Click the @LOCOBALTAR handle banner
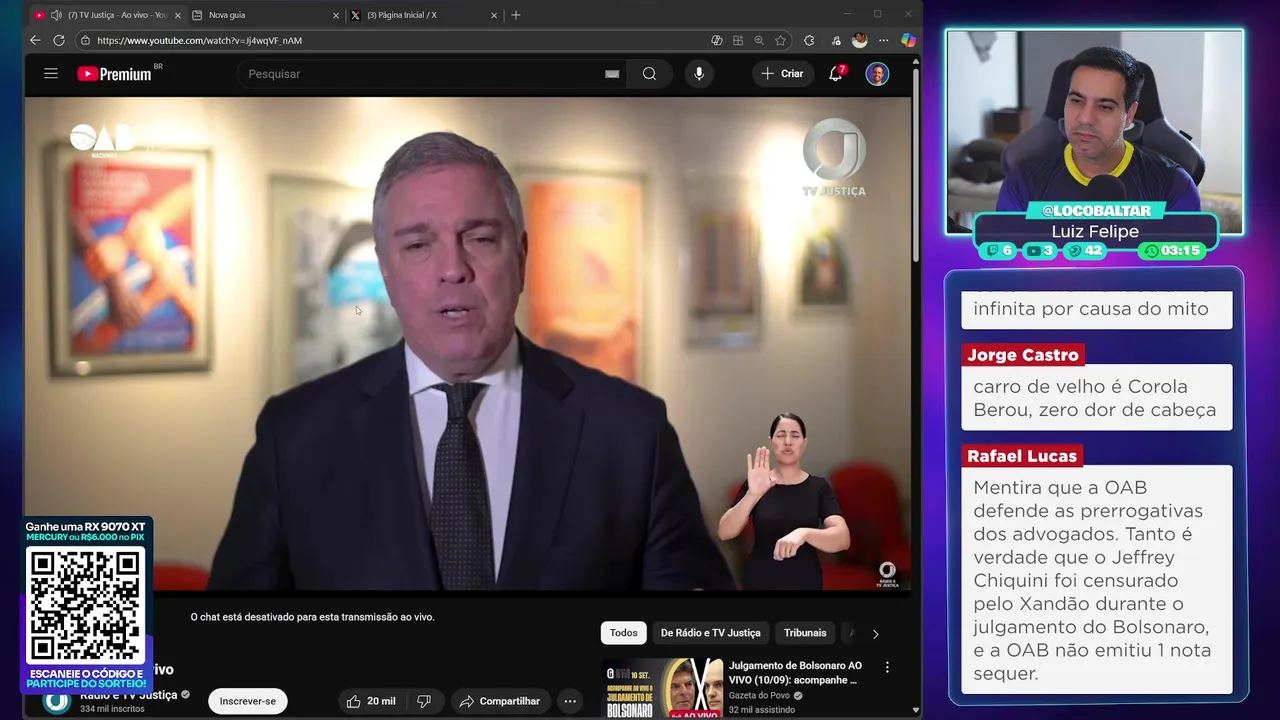Viewport: 1280px width, 720px height. pos(1096,210)
